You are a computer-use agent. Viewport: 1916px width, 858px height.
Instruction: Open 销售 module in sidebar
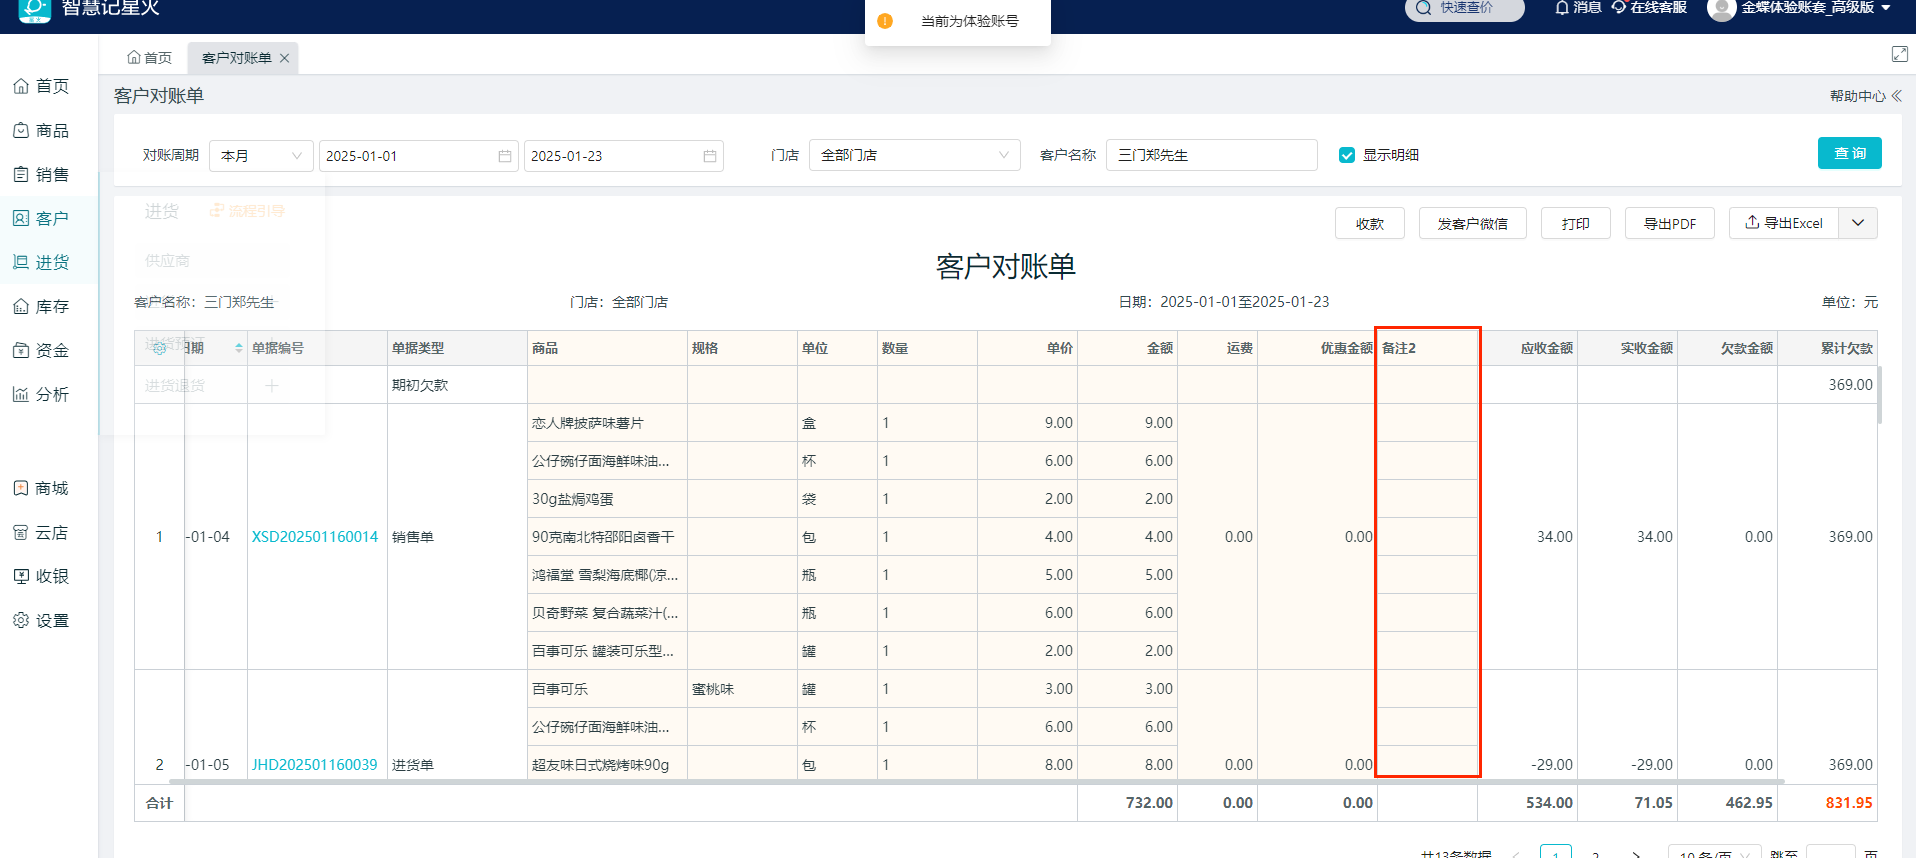pyautogui.click(x=41, y=174)
